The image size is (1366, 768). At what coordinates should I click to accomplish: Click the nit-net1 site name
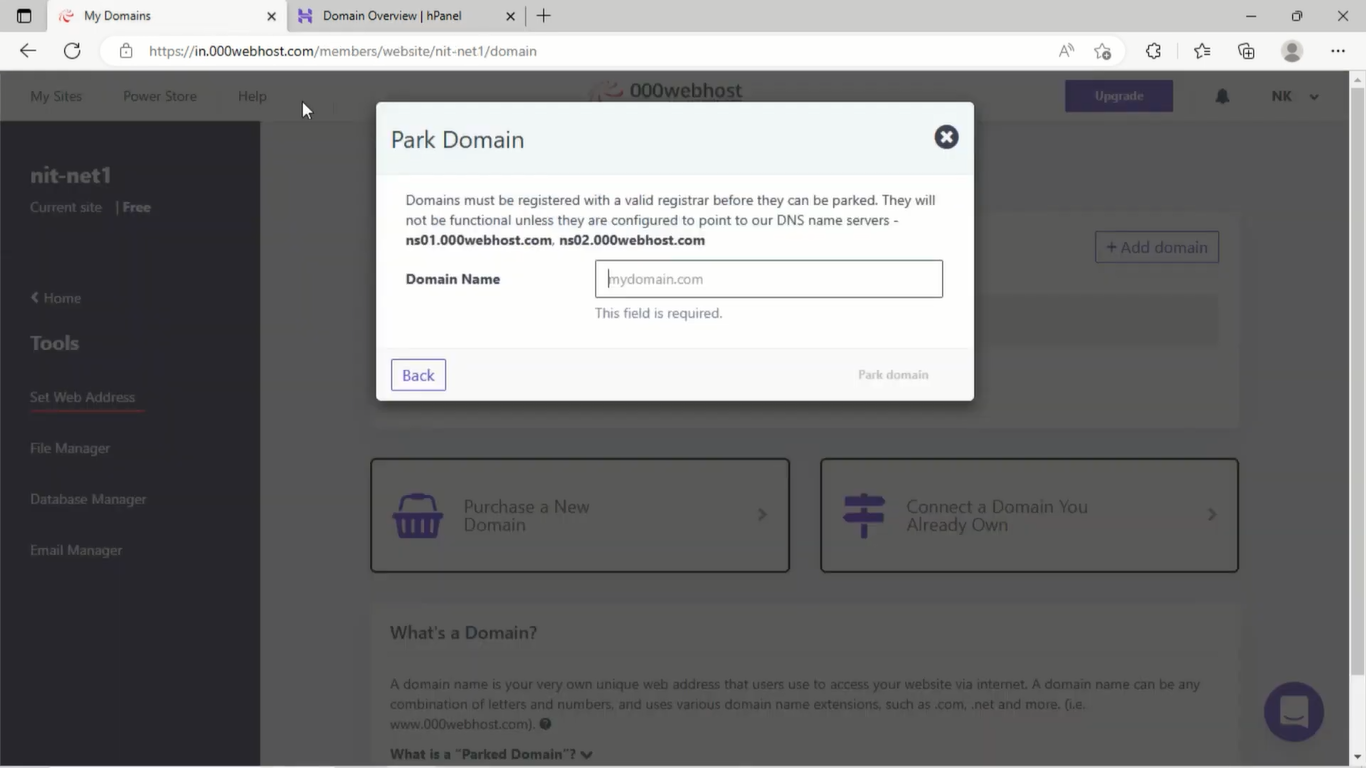pos(71,175)
